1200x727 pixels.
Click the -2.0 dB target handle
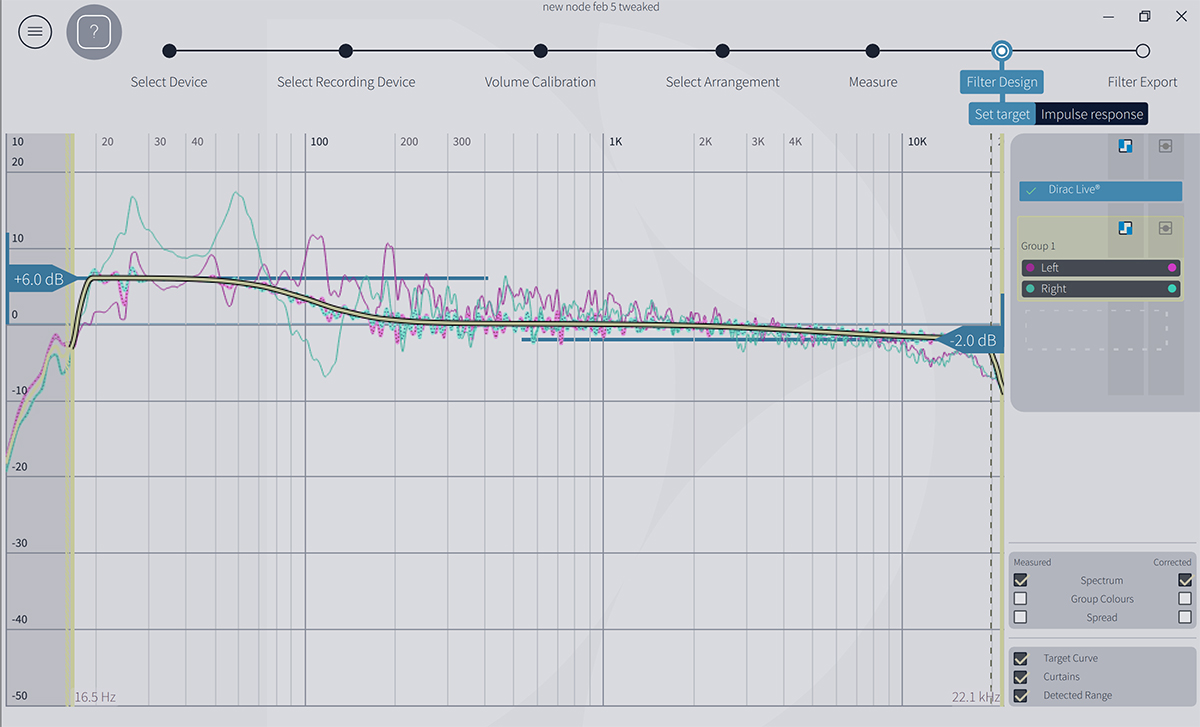972,341
